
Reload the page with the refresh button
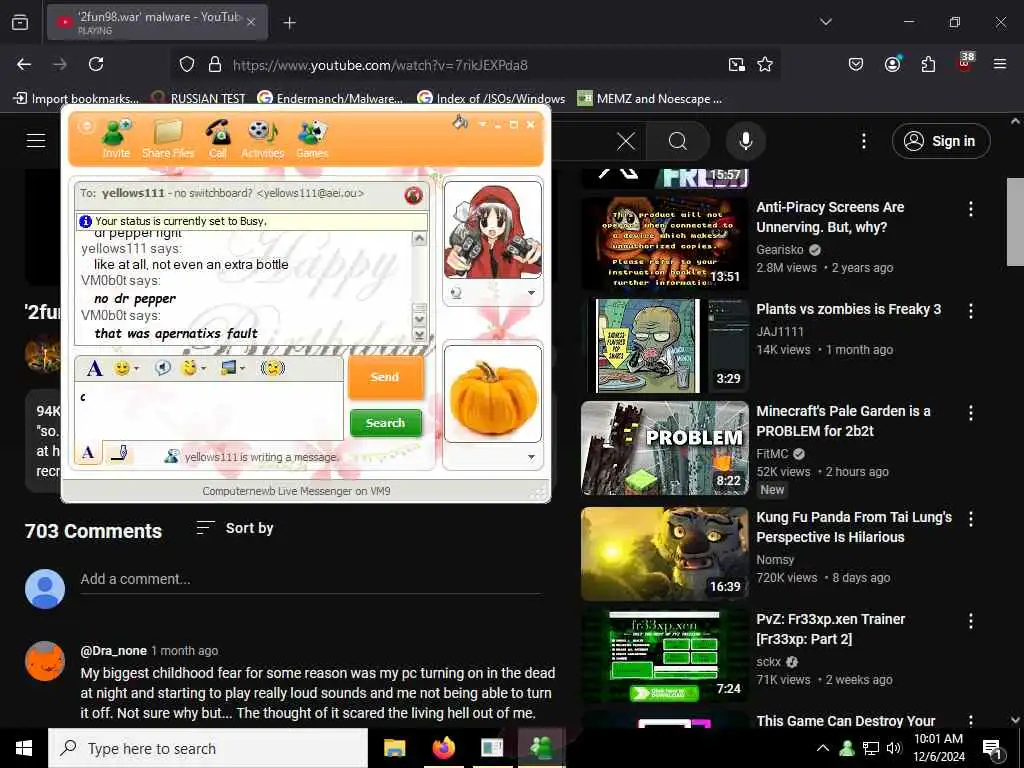coord(96,64)
